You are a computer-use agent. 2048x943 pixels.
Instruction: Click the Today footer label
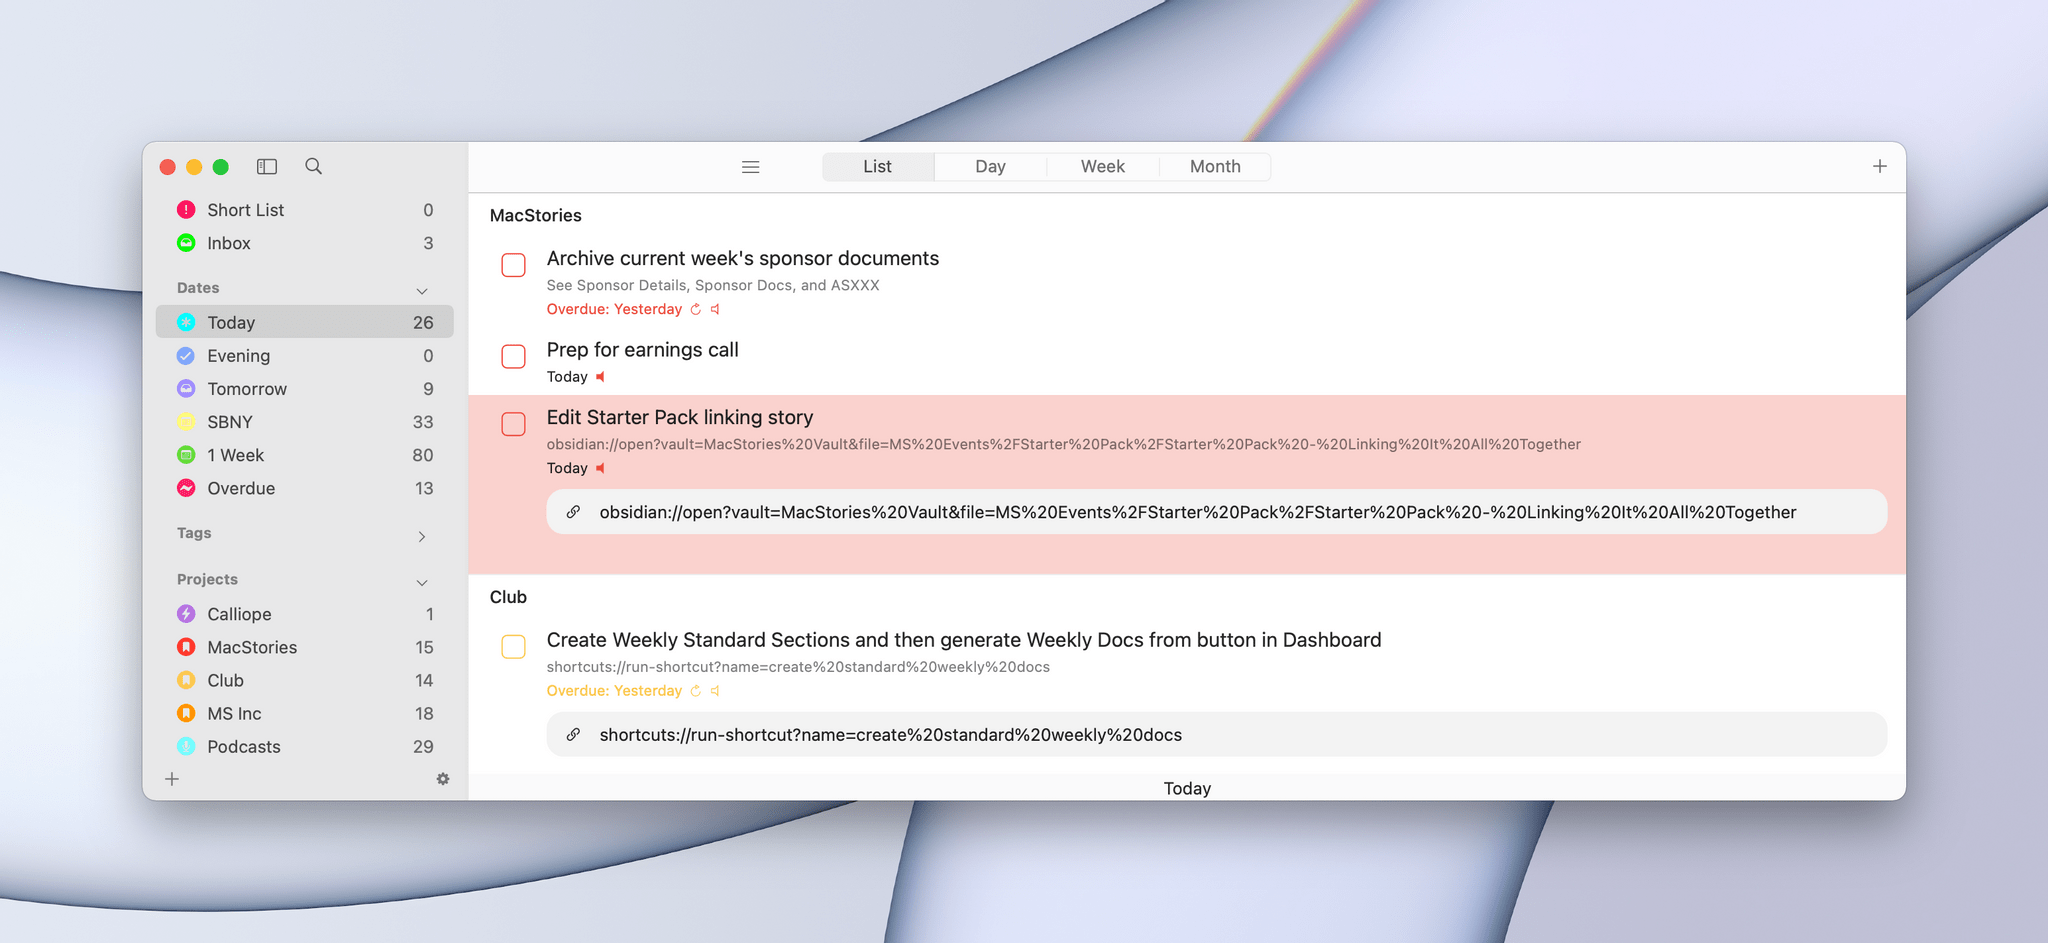pos(1187,788)
